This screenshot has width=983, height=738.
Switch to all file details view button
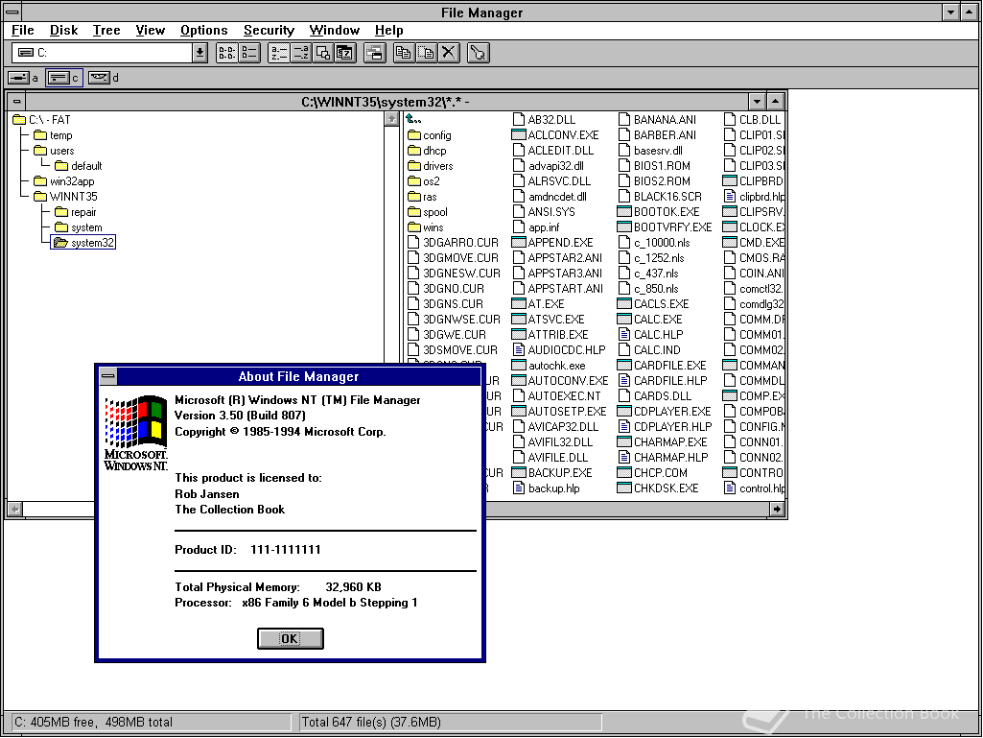click(249, 53)
